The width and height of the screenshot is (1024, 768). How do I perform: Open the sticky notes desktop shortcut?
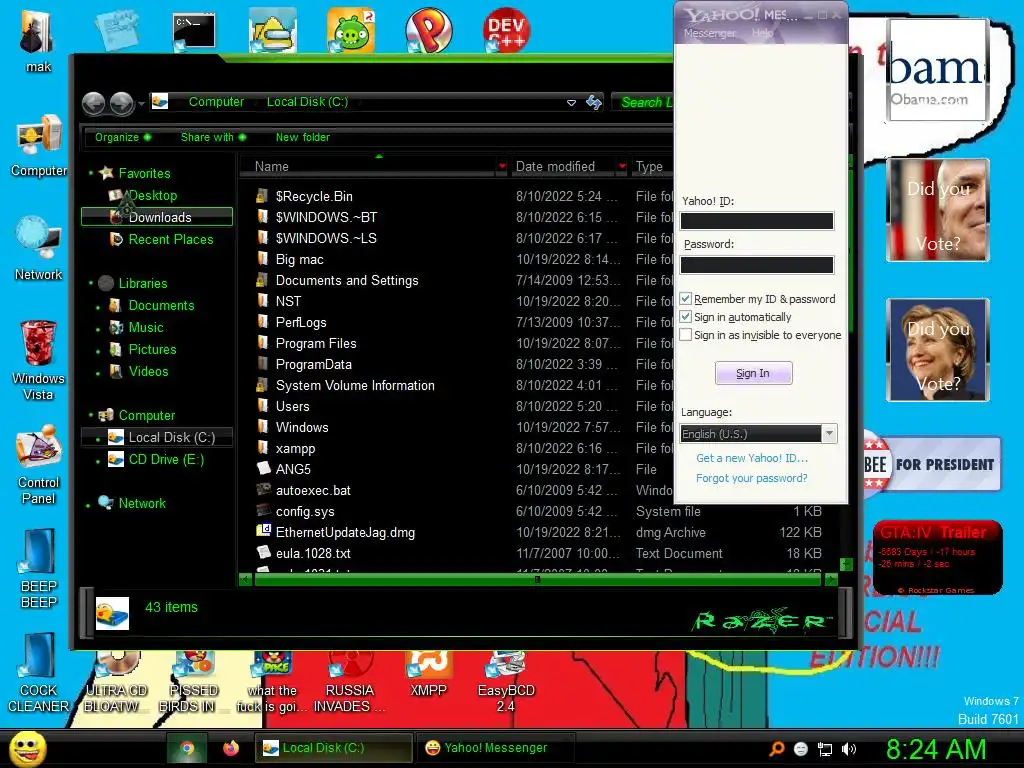(116, 29)
